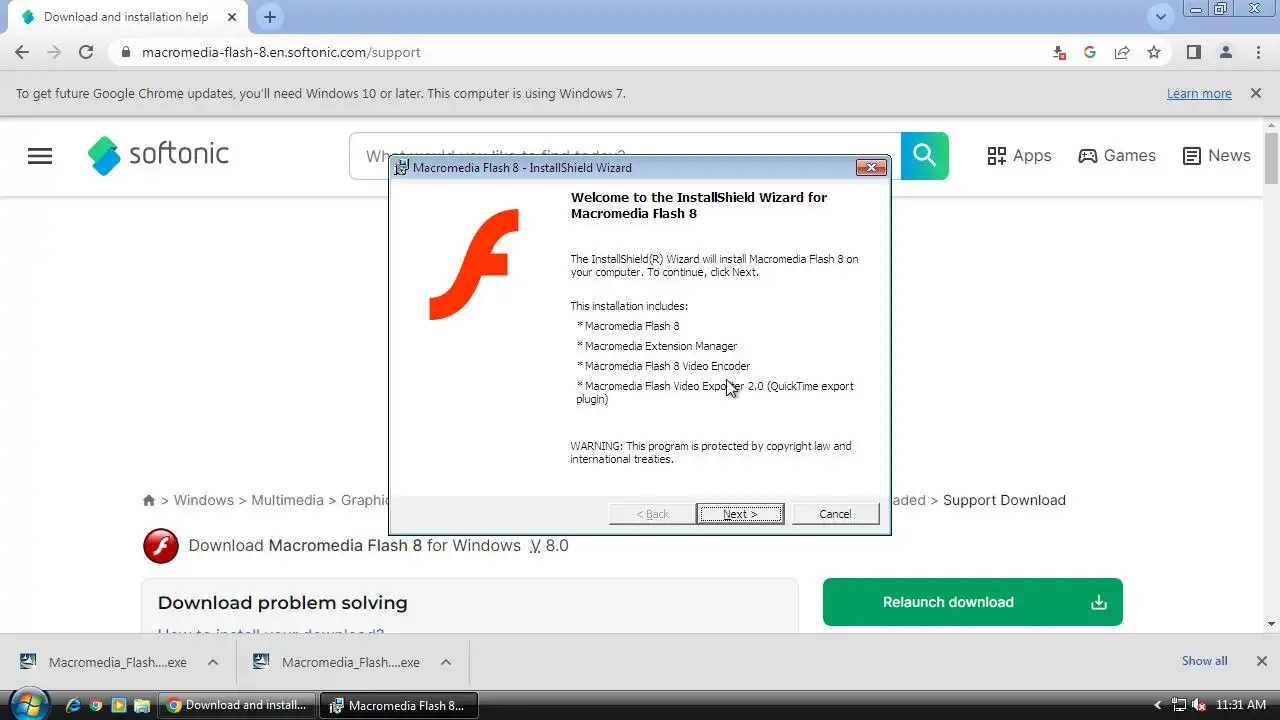The height and width of the screenshot is (720, 1280).
Task: Click the Chrome back arrow
Action: point(22,52)
